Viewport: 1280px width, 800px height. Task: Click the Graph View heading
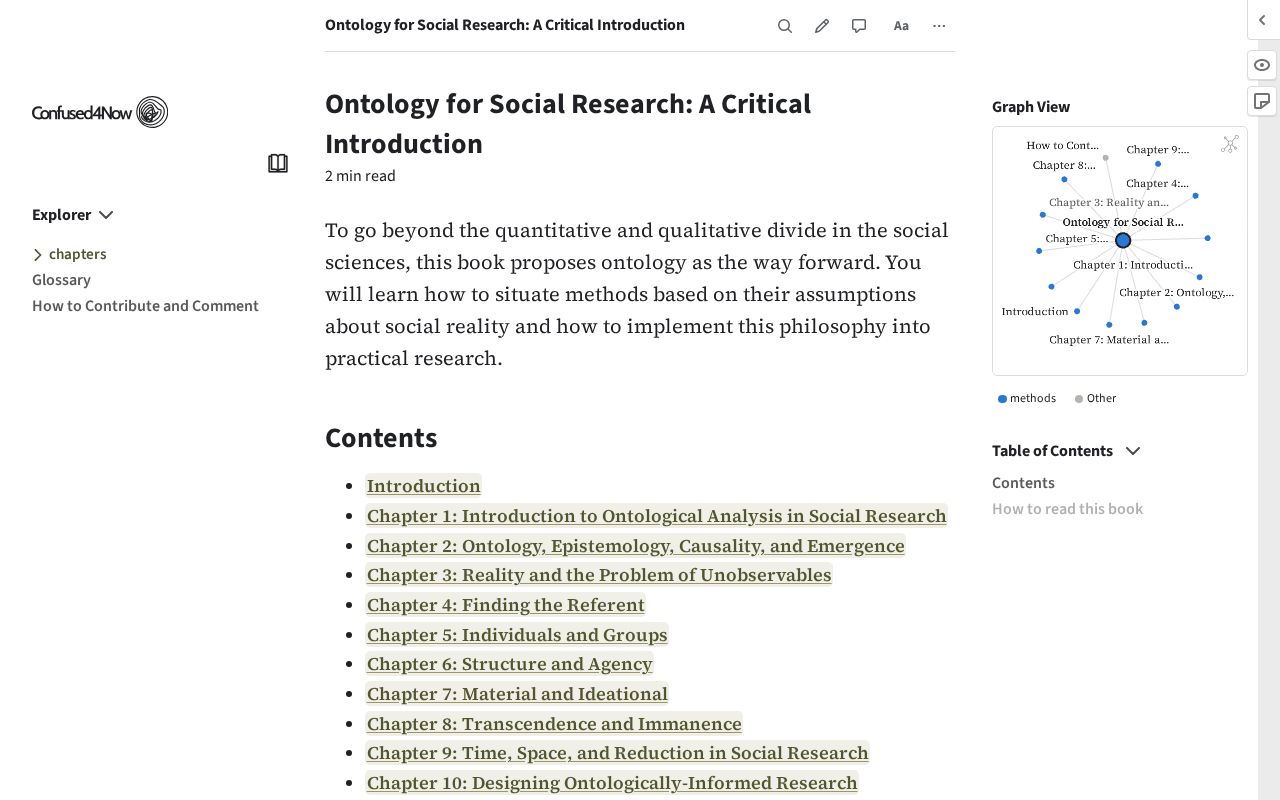click(1031, 107)
